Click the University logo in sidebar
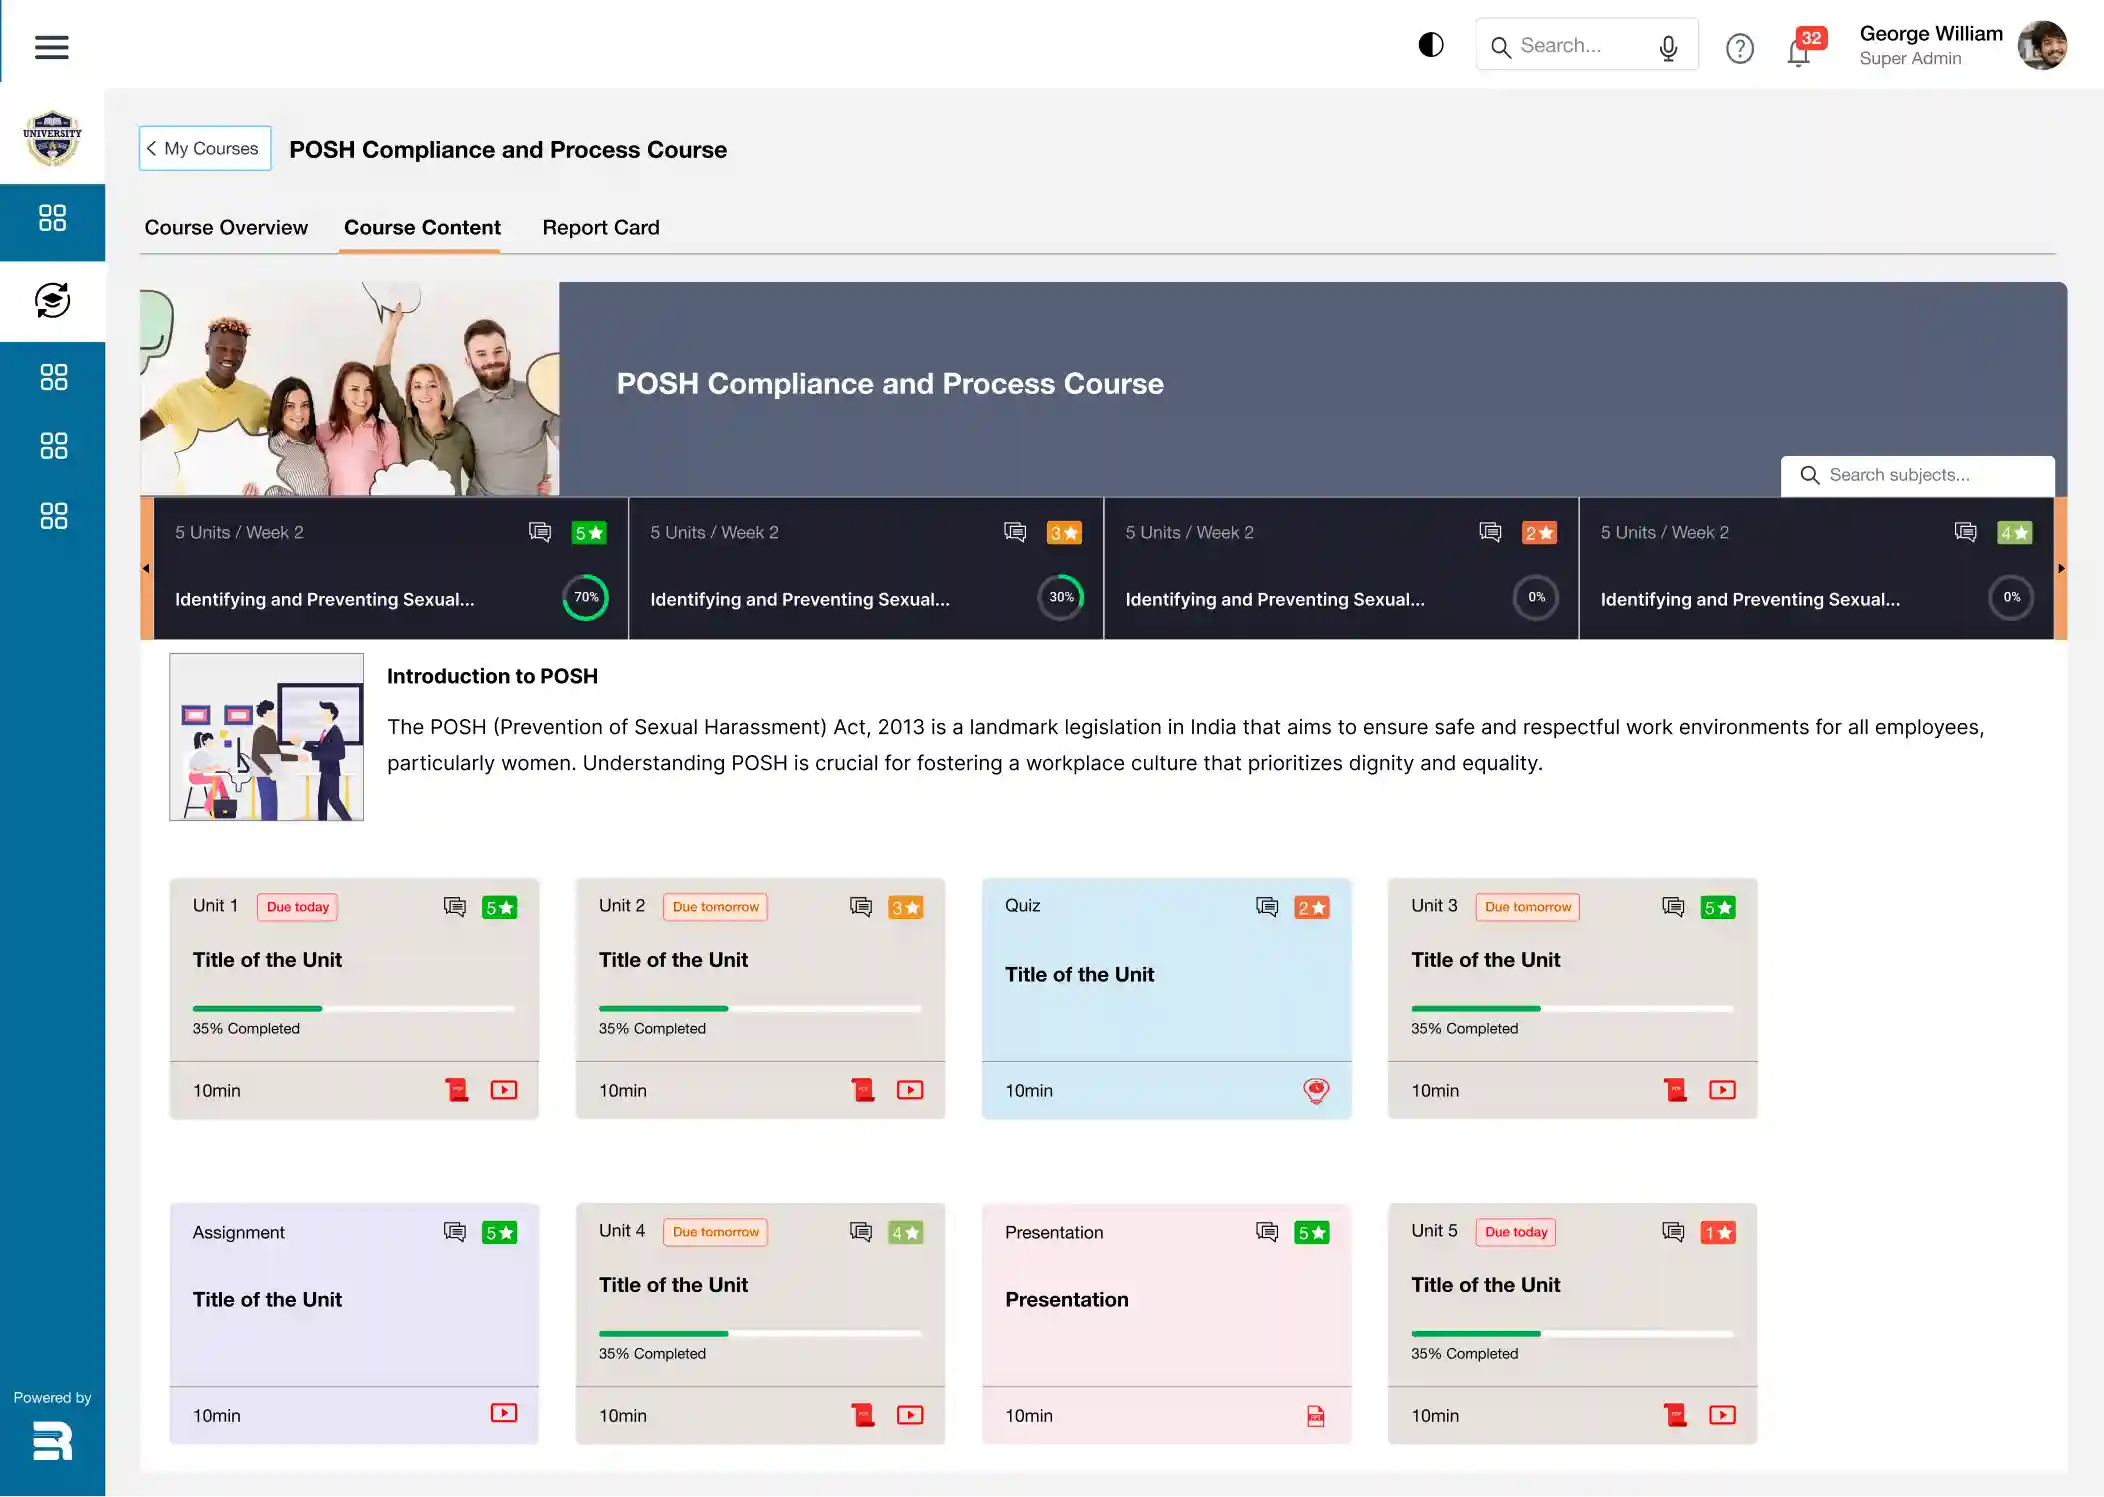 pos(52,138)
